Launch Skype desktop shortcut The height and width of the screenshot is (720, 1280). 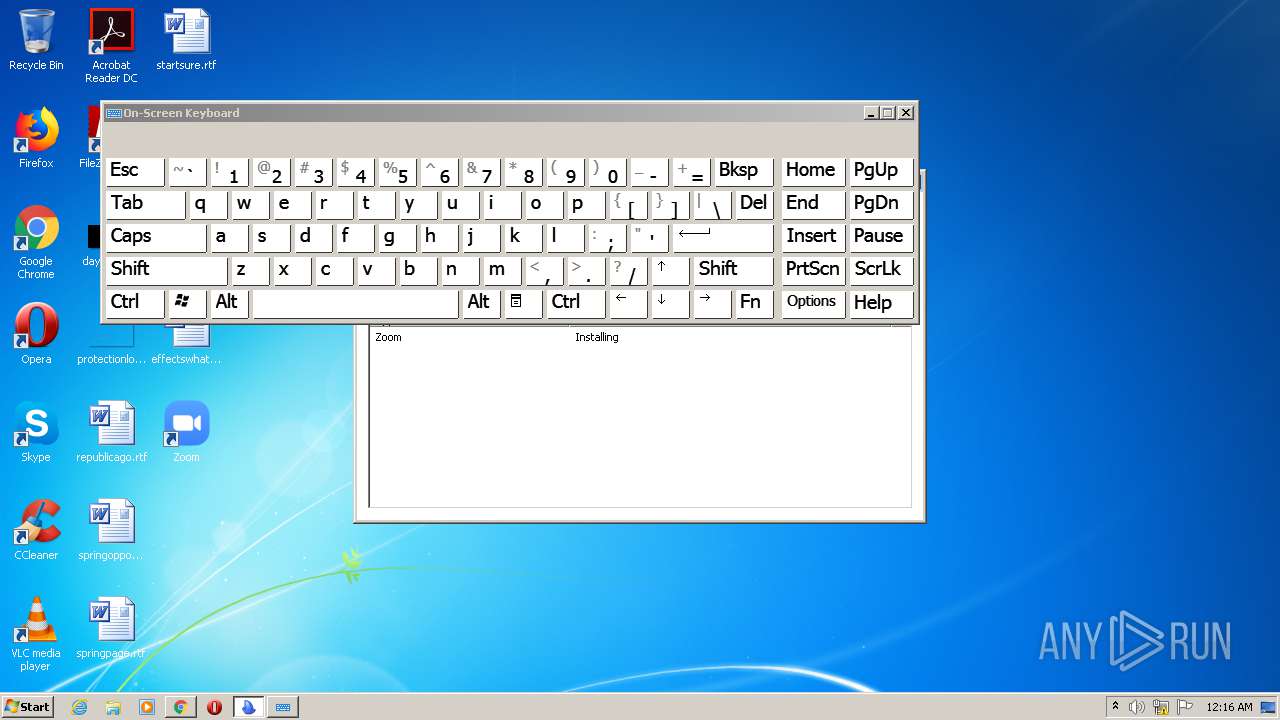point(36,432)
